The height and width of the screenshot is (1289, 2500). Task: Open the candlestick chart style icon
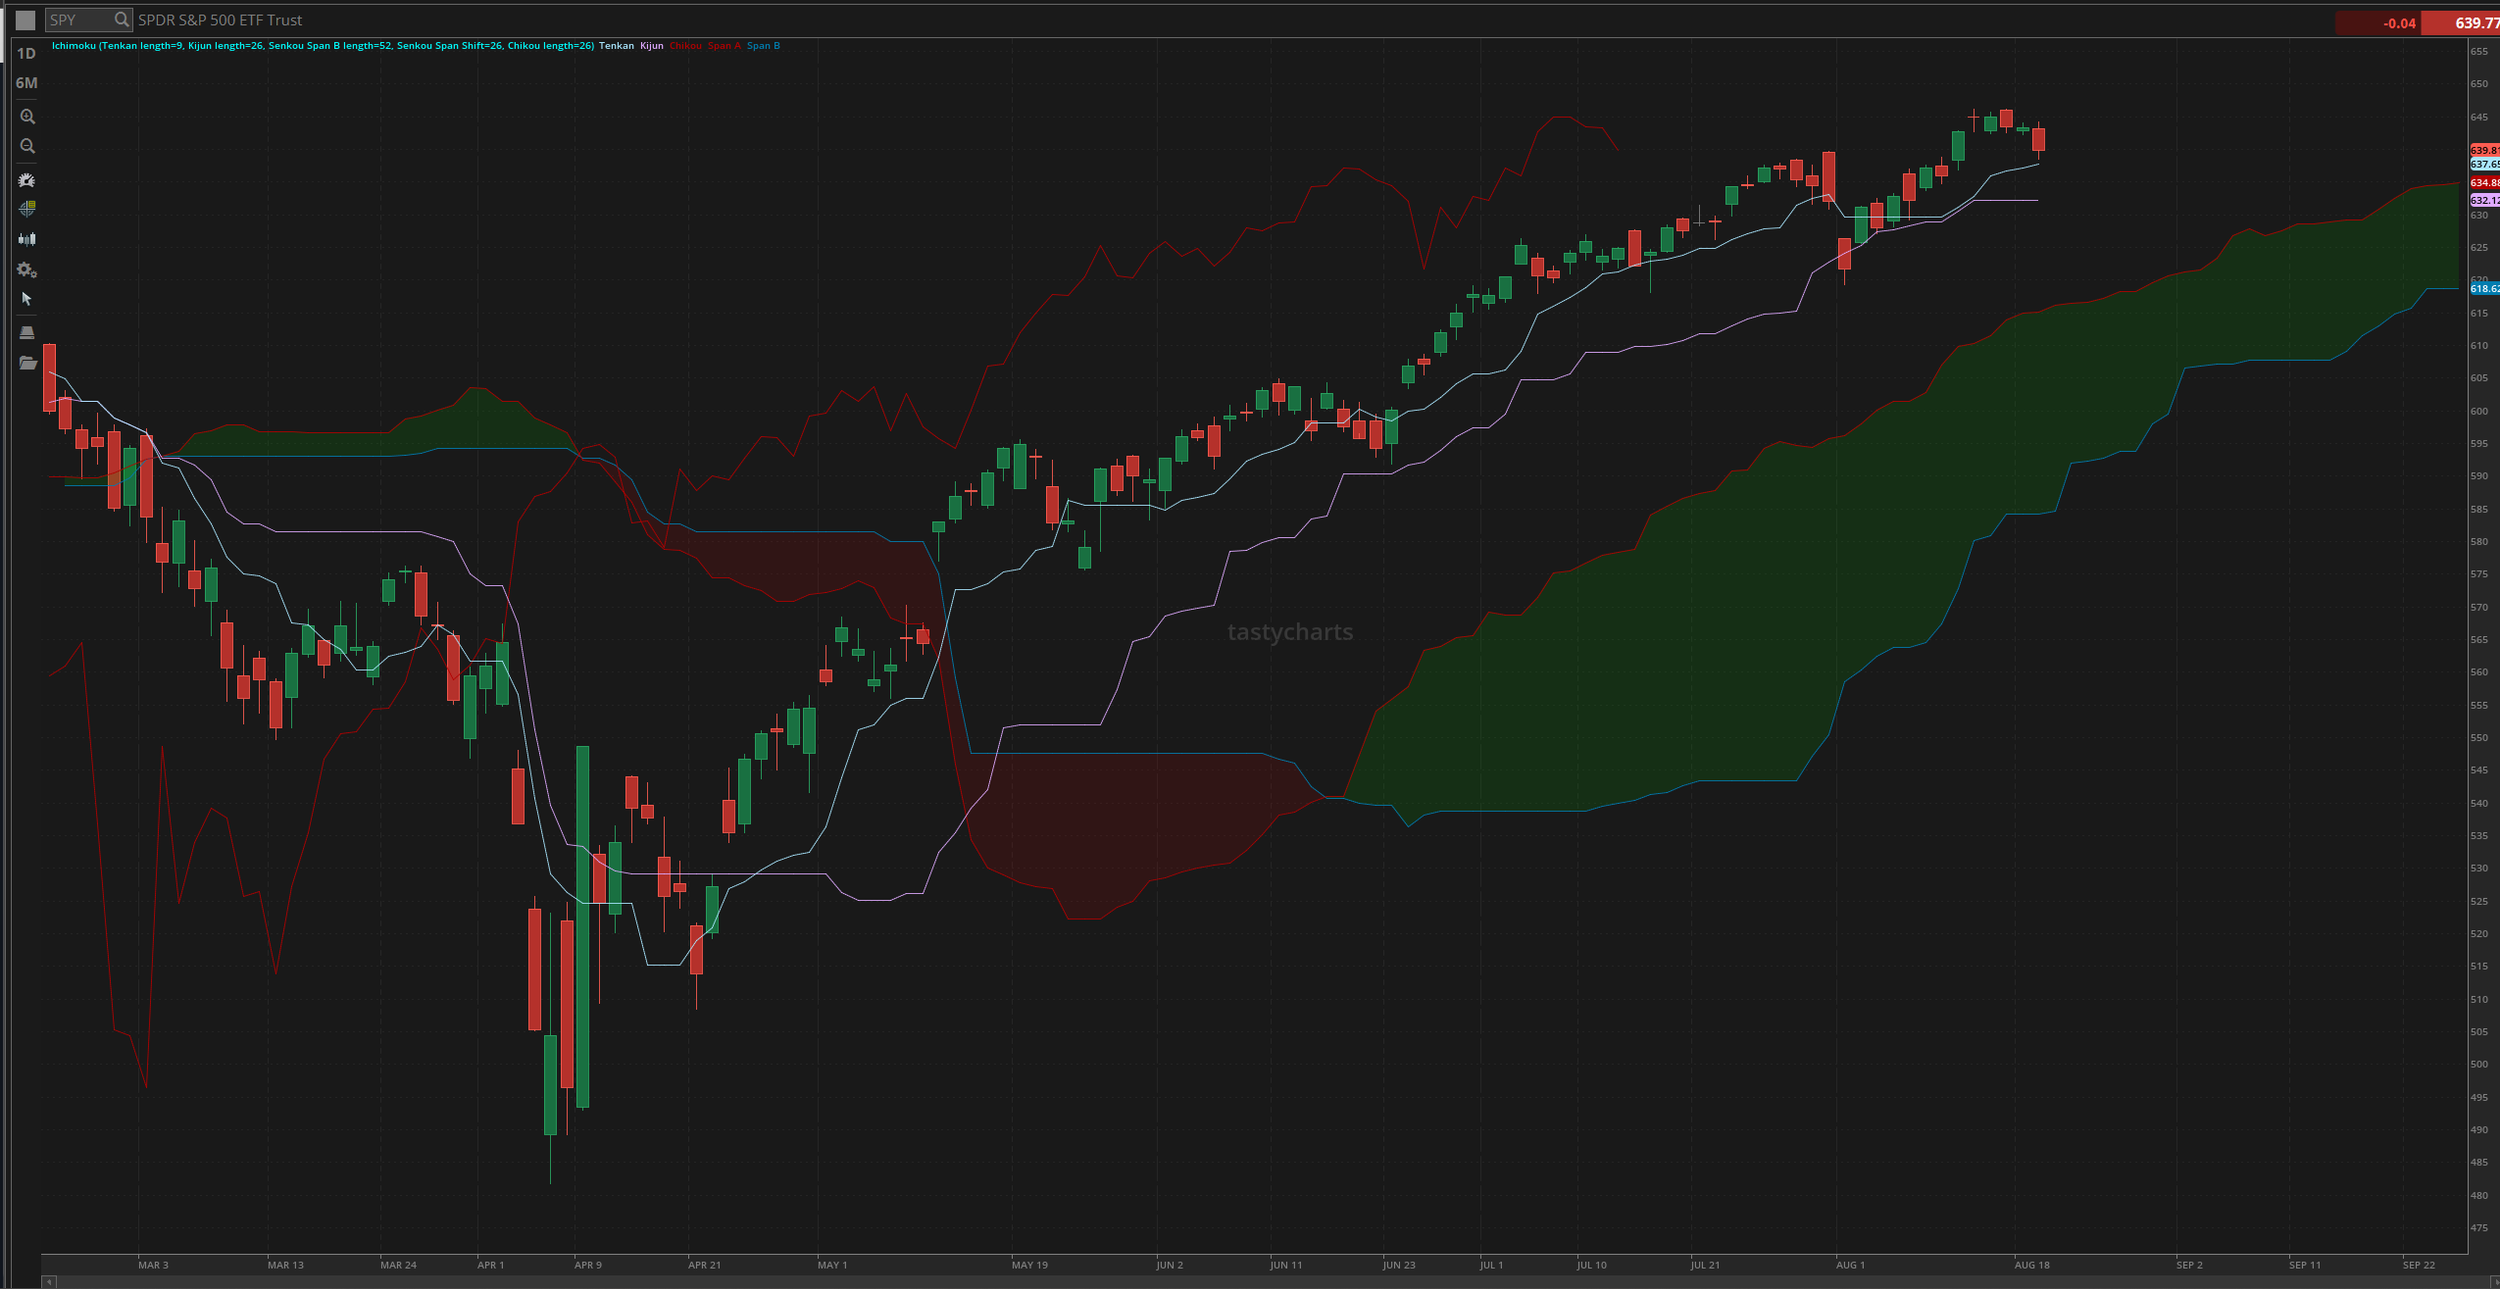click(27, 239)
